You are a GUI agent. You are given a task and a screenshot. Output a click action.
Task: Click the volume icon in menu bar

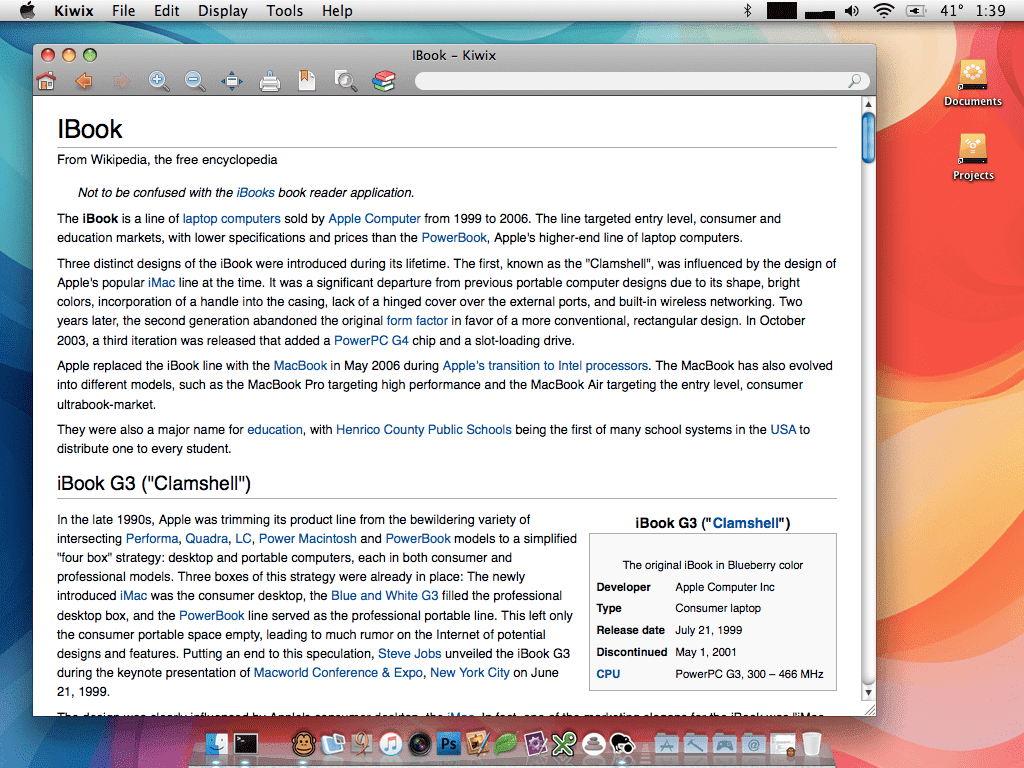[x=851, y=11]
